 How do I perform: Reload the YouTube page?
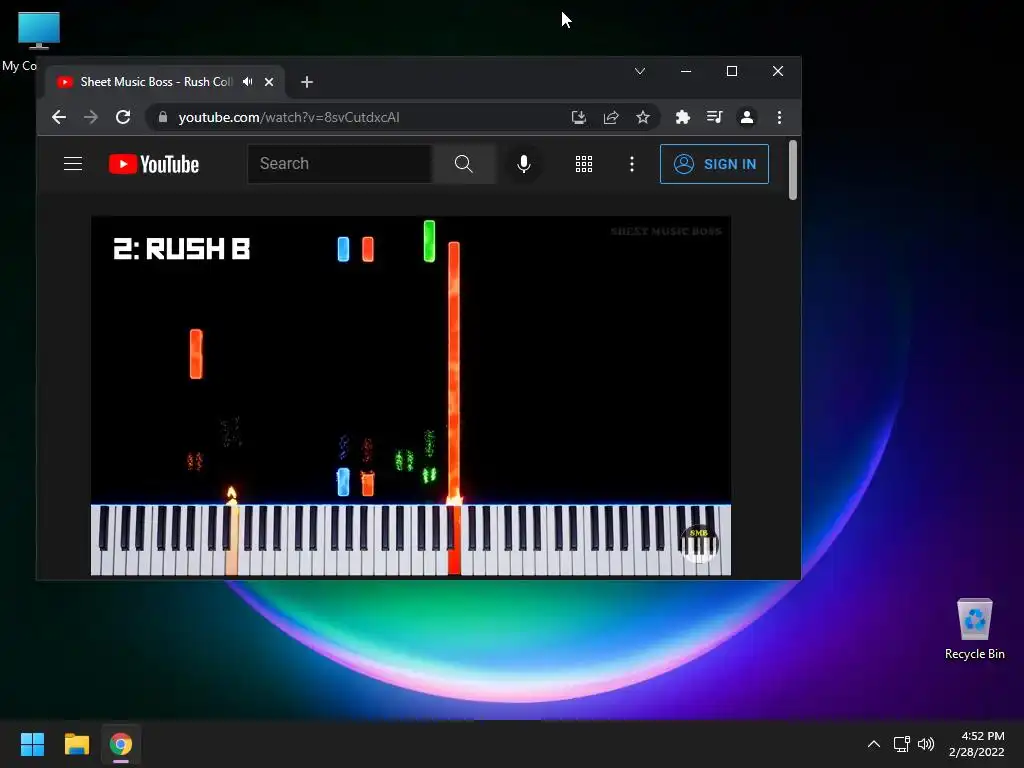point(123,118)
